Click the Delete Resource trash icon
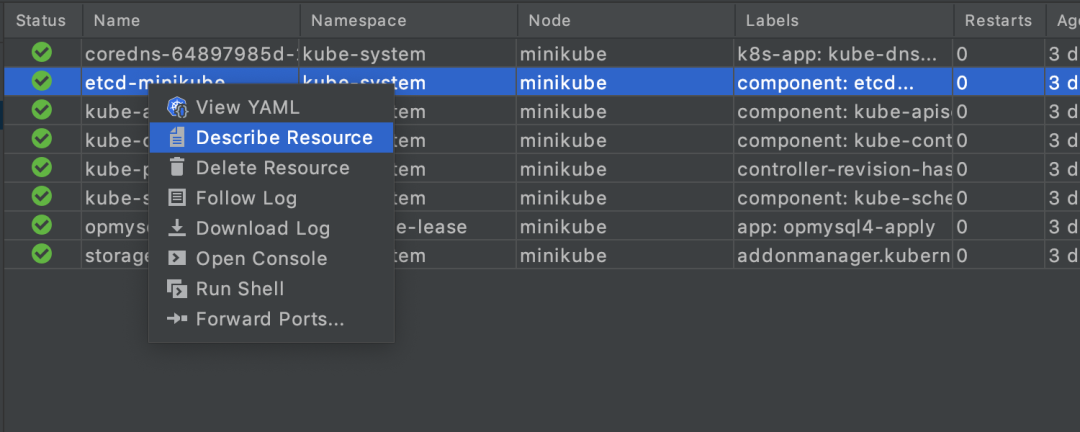 click(x=177, y=168)
